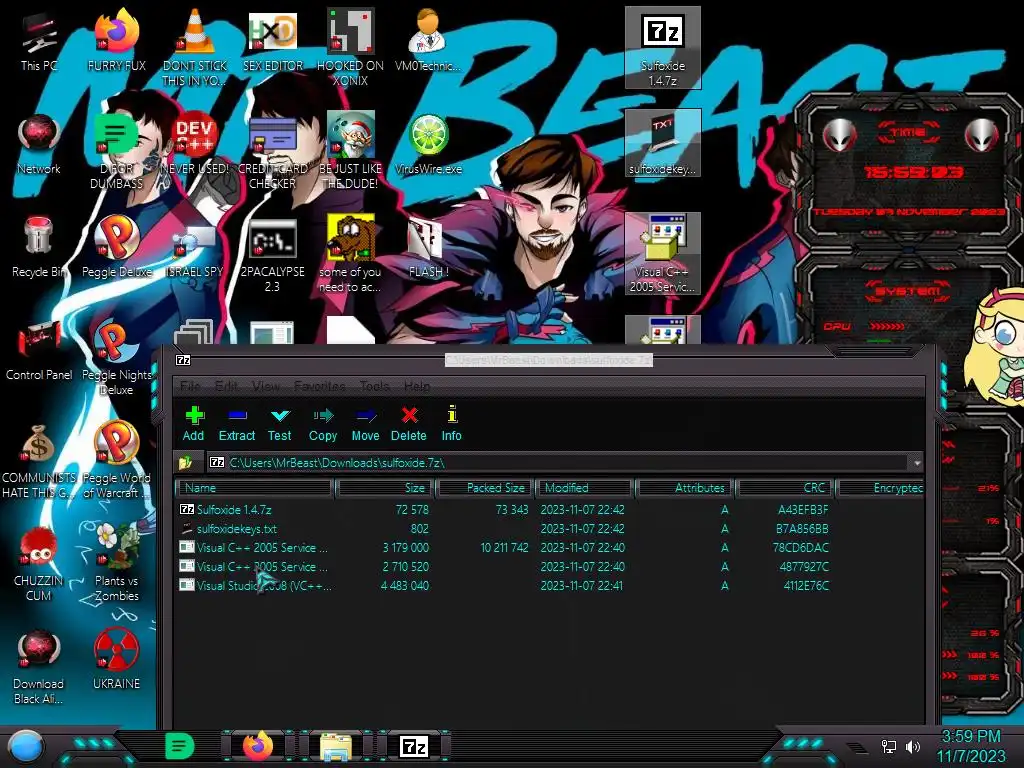Sort by Attributes column header
This screenshot has width=1024, height=768.
click(x=685, y=488)
